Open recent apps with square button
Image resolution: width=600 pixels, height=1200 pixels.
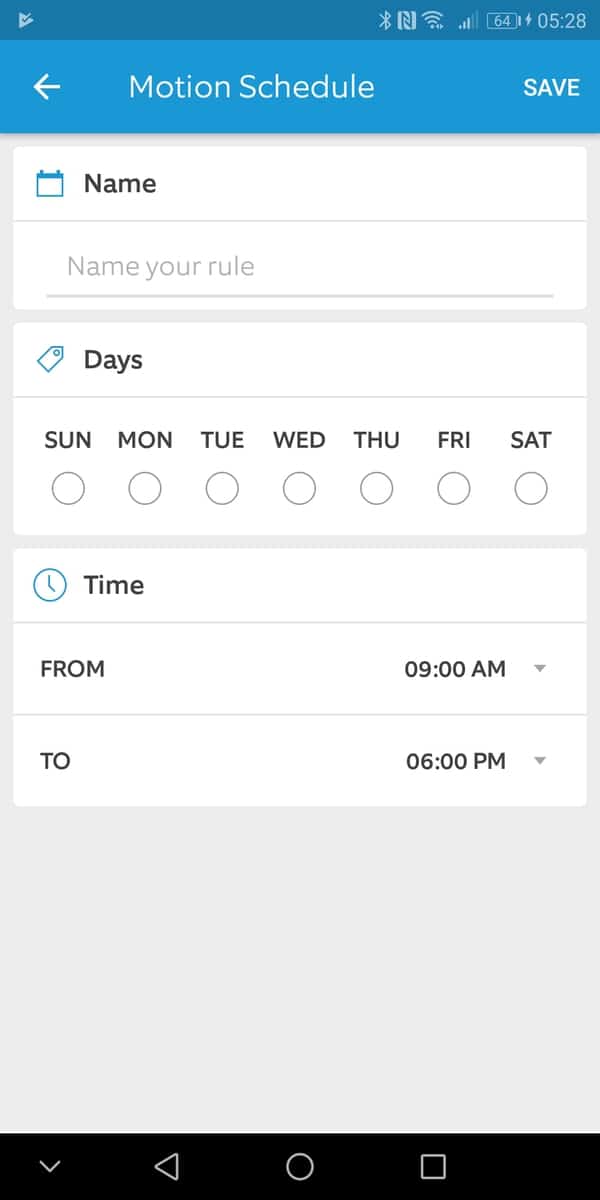(x=432, y=1166)
